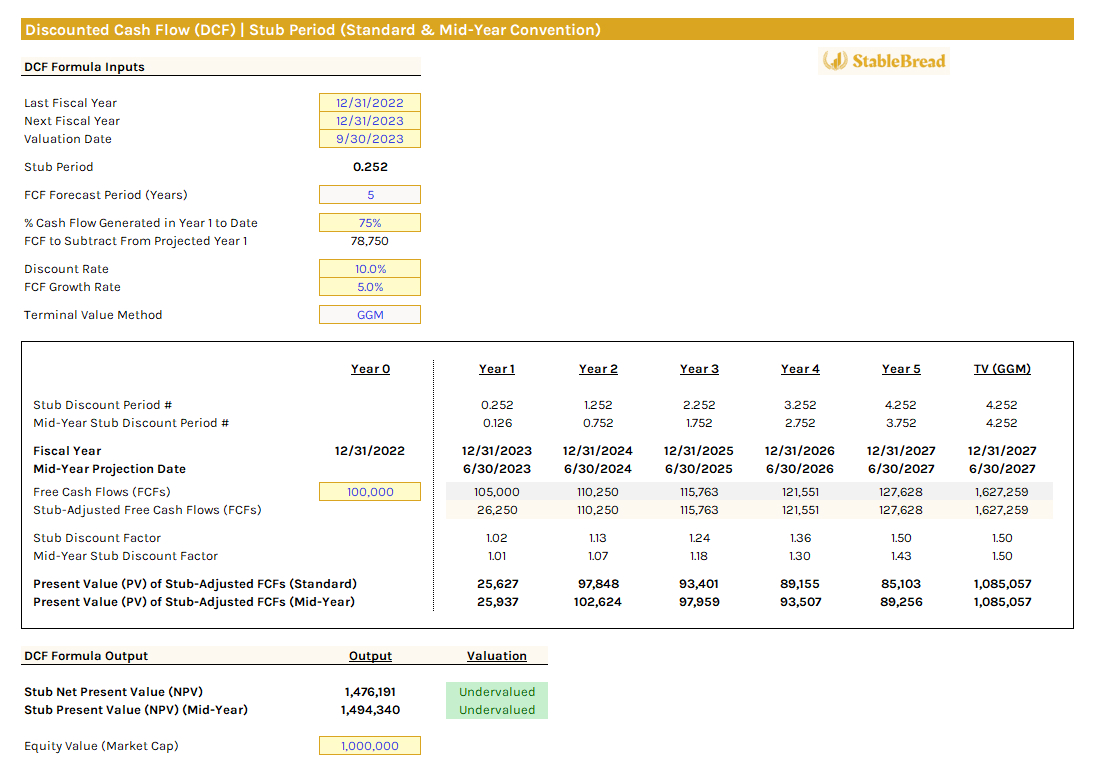
Task: Click the Stub Period value 0.252
Action: pos(370,166)
